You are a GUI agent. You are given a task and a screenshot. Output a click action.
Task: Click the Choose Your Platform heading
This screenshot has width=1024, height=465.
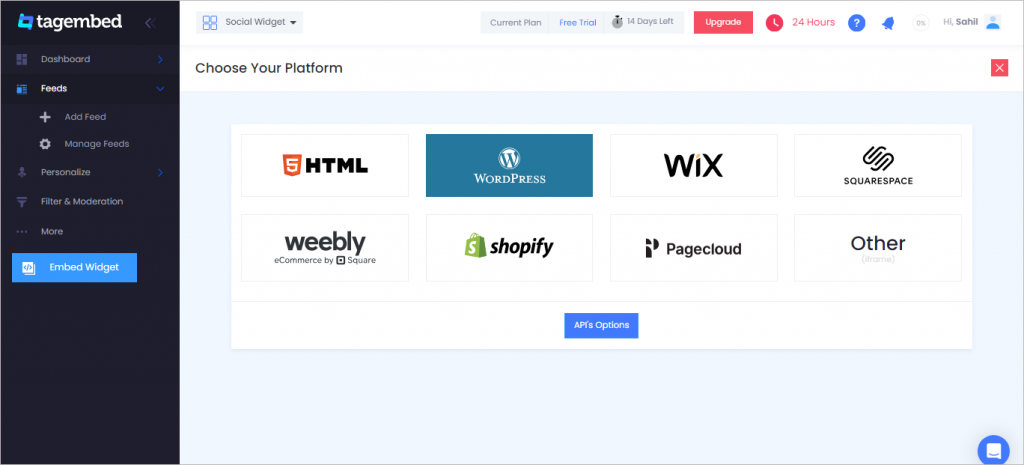tap(269, 68)
